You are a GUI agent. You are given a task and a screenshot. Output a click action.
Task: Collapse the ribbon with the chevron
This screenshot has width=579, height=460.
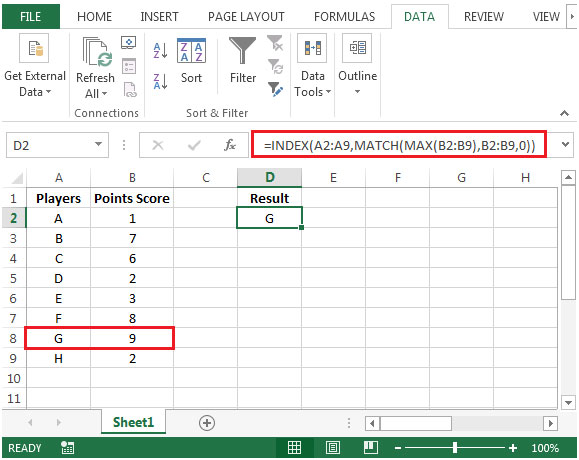564,113
